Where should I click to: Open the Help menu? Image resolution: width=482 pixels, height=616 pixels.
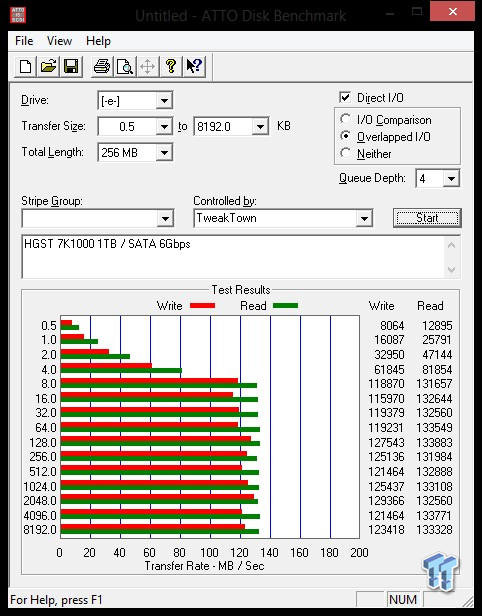[x=98, y=41]
